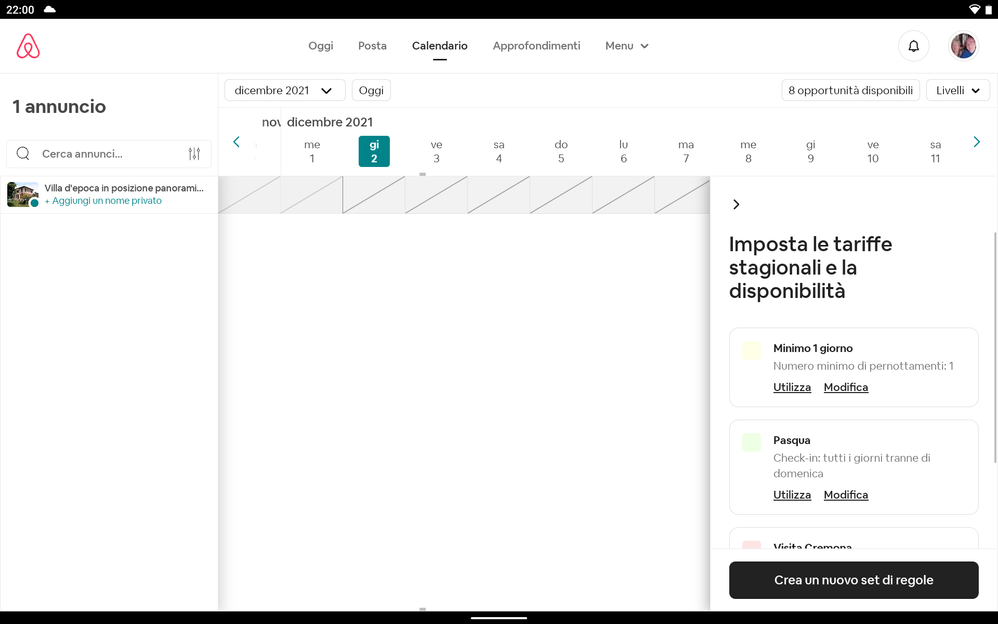The width and height of the screenshot is (998, 624).
Task: Open the listing filter settings icon
Action: click(194, 154)
